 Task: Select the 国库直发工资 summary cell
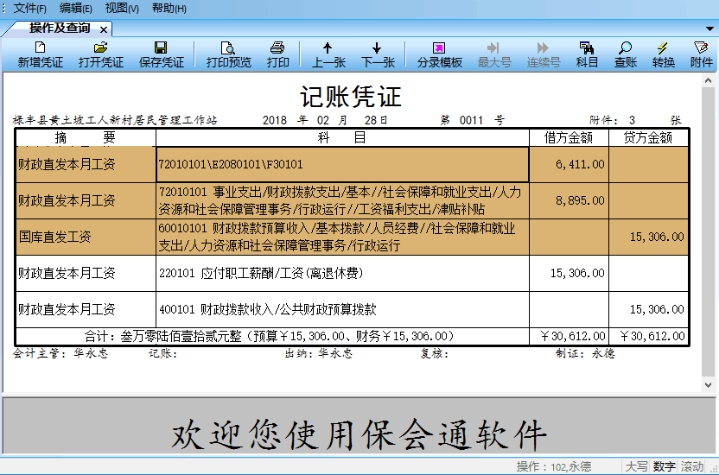(x=85, y=237)
